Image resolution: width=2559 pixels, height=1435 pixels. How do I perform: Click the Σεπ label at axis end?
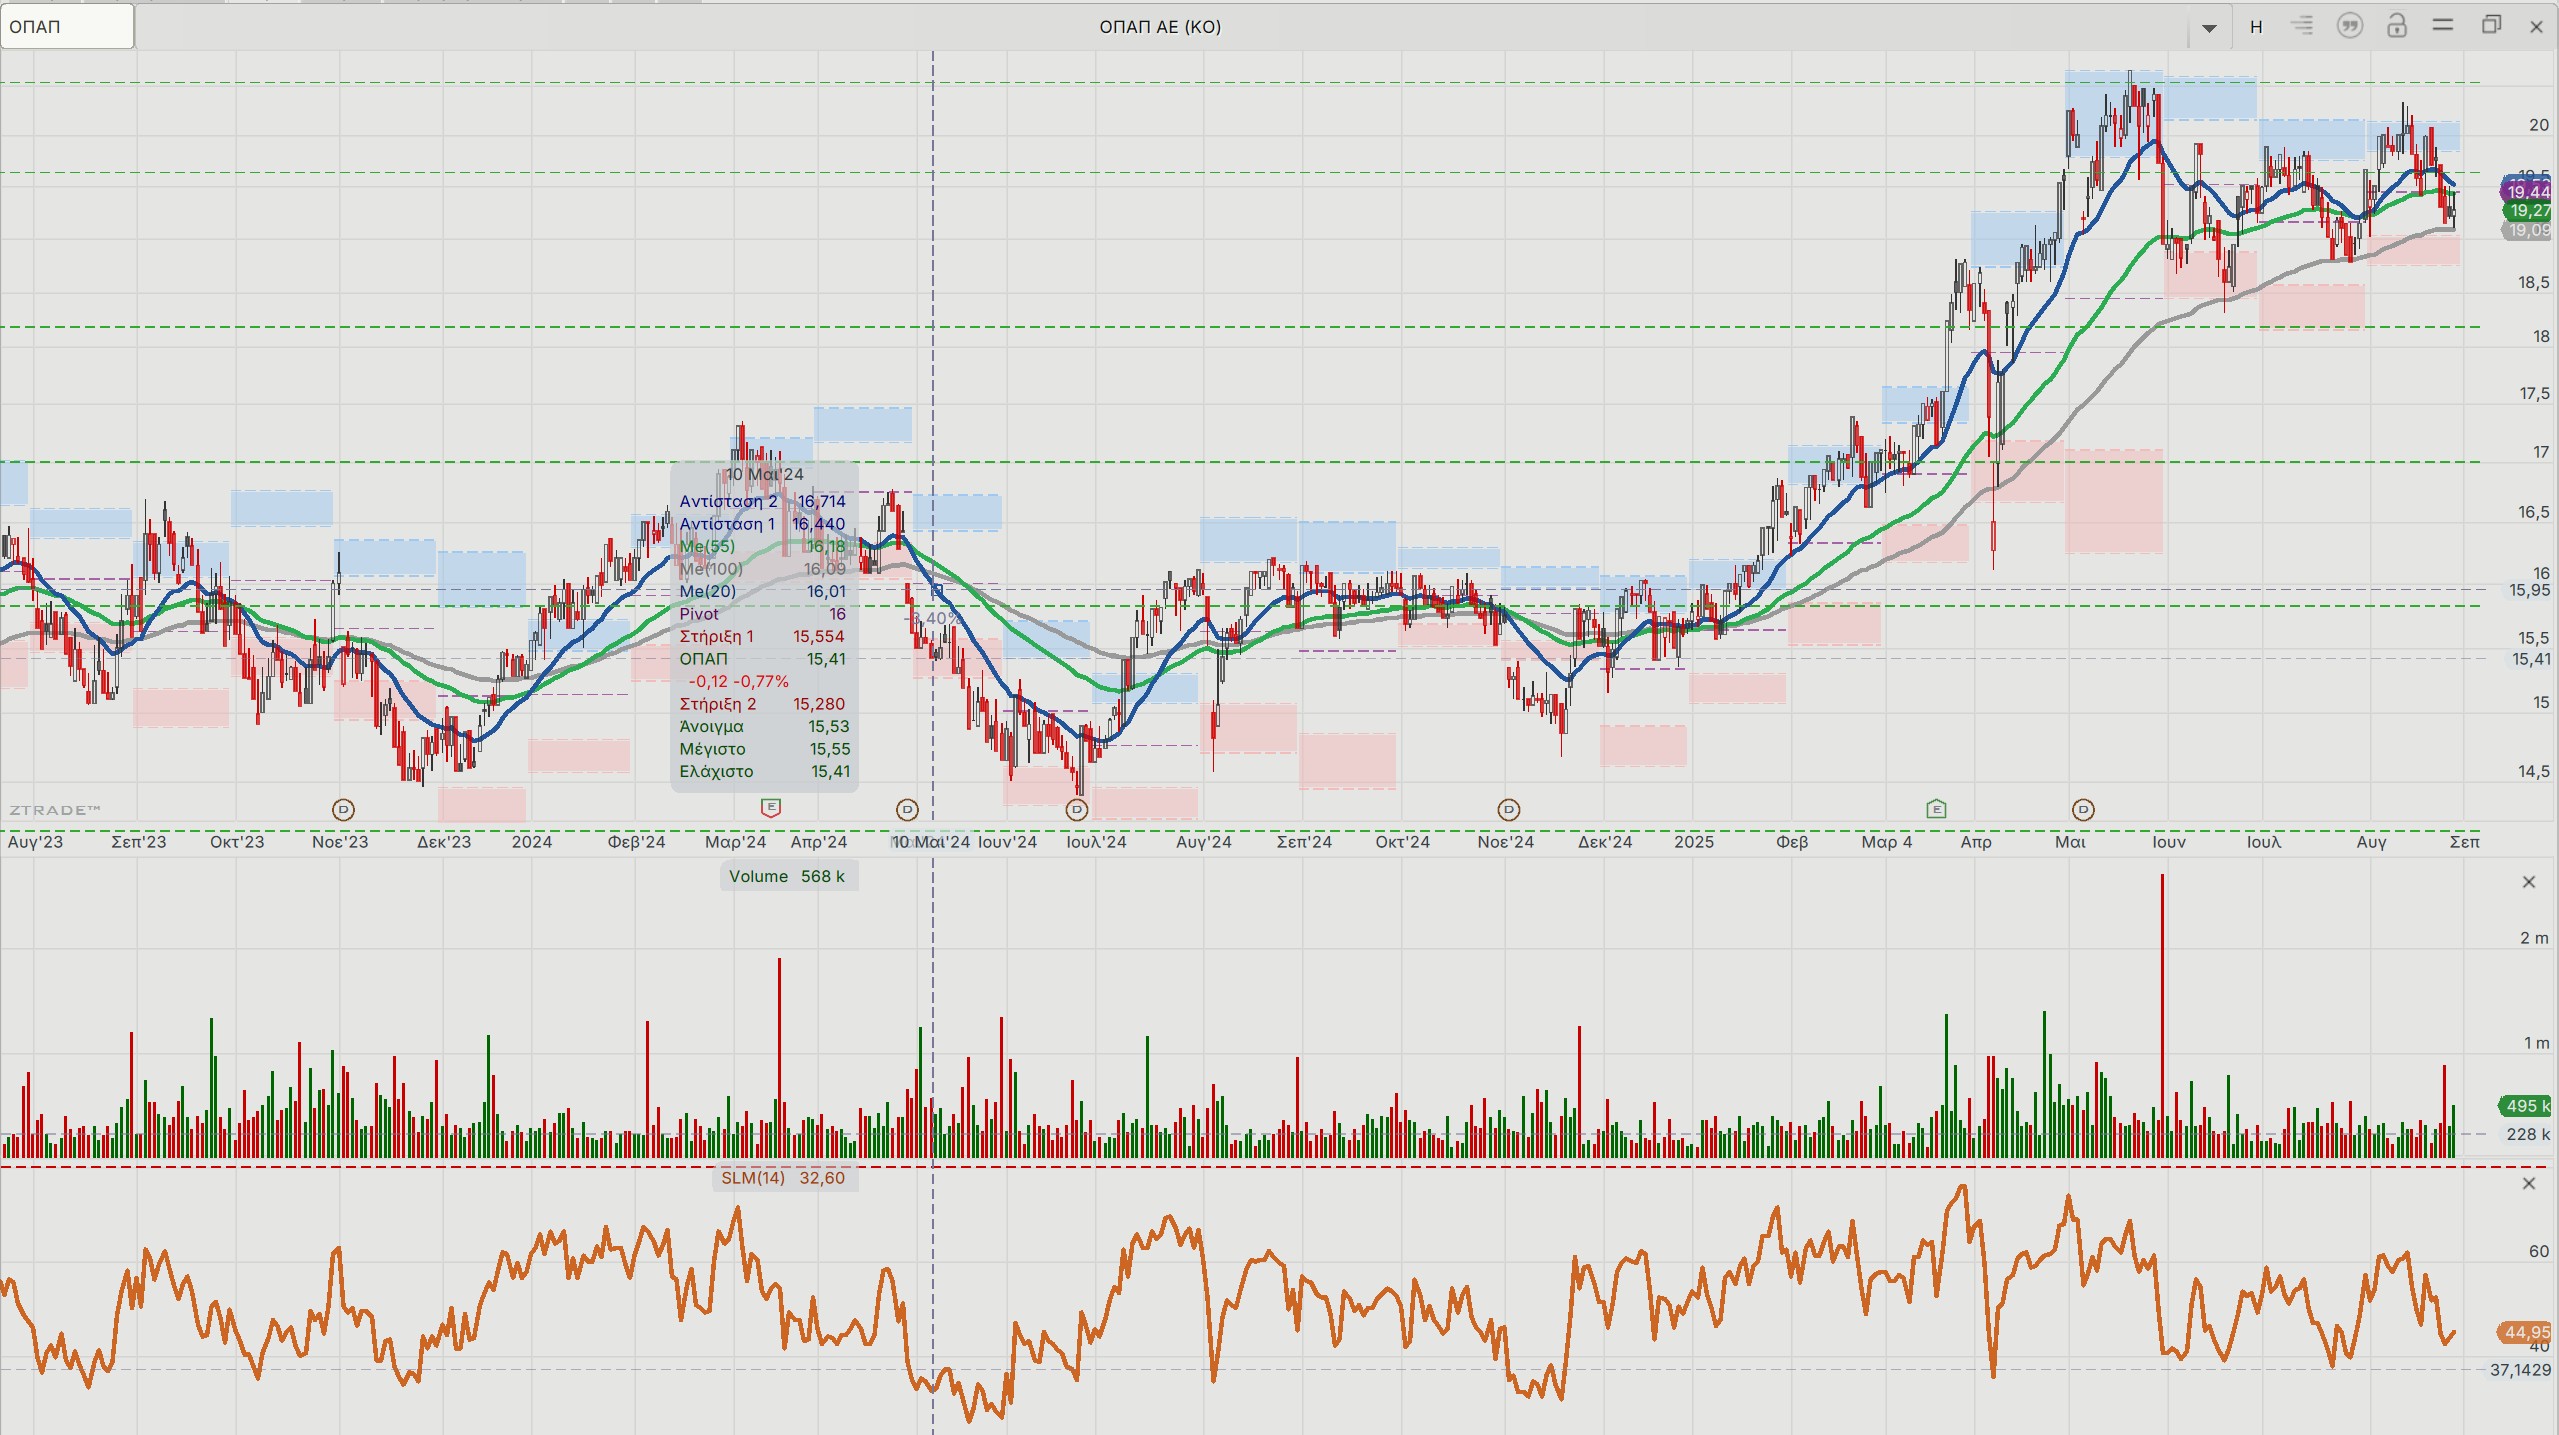(2465, 842)
